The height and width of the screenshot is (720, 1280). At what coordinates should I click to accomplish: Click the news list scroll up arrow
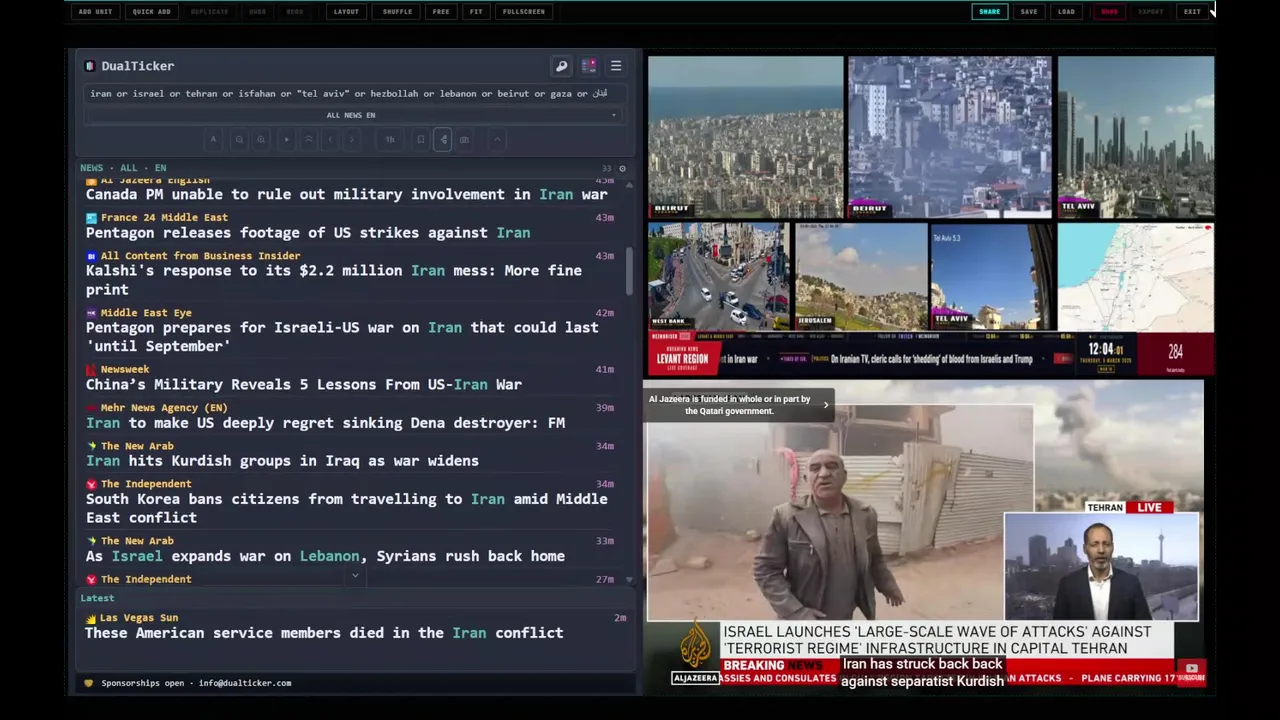click(629, 184)
